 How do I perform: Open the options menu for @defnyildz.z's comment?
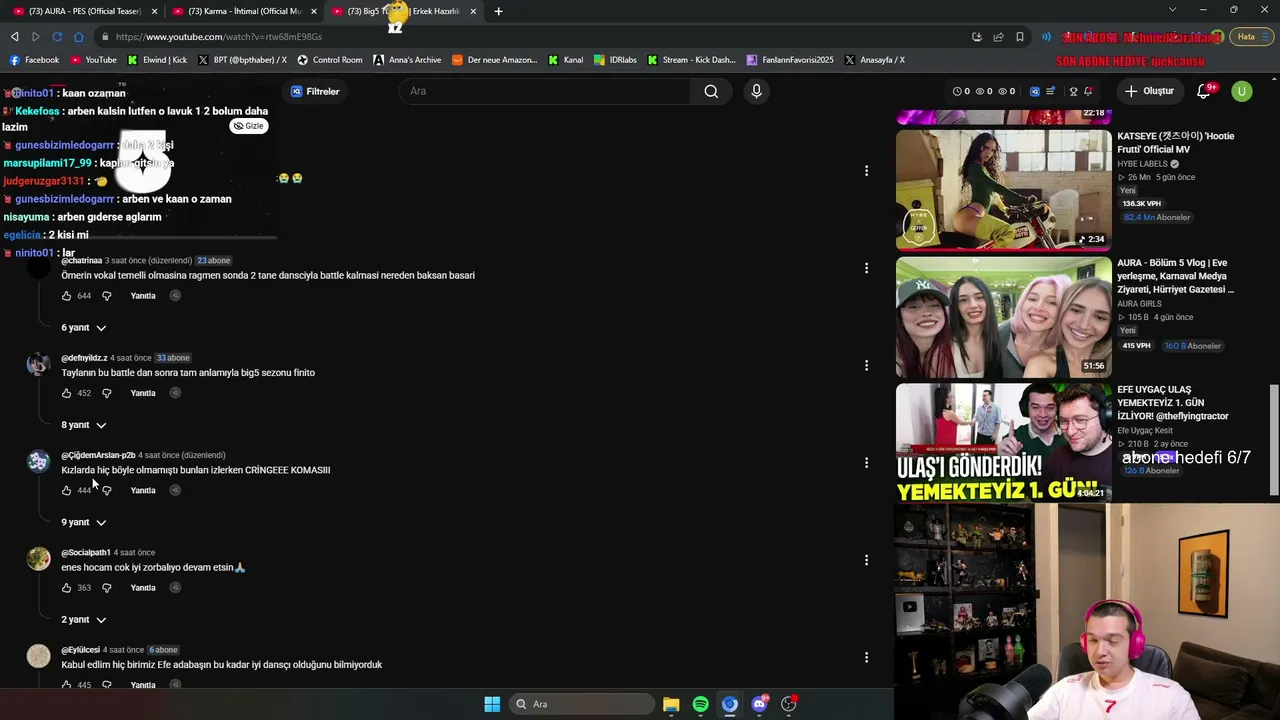pyautogui.click(x=866, y=365)
